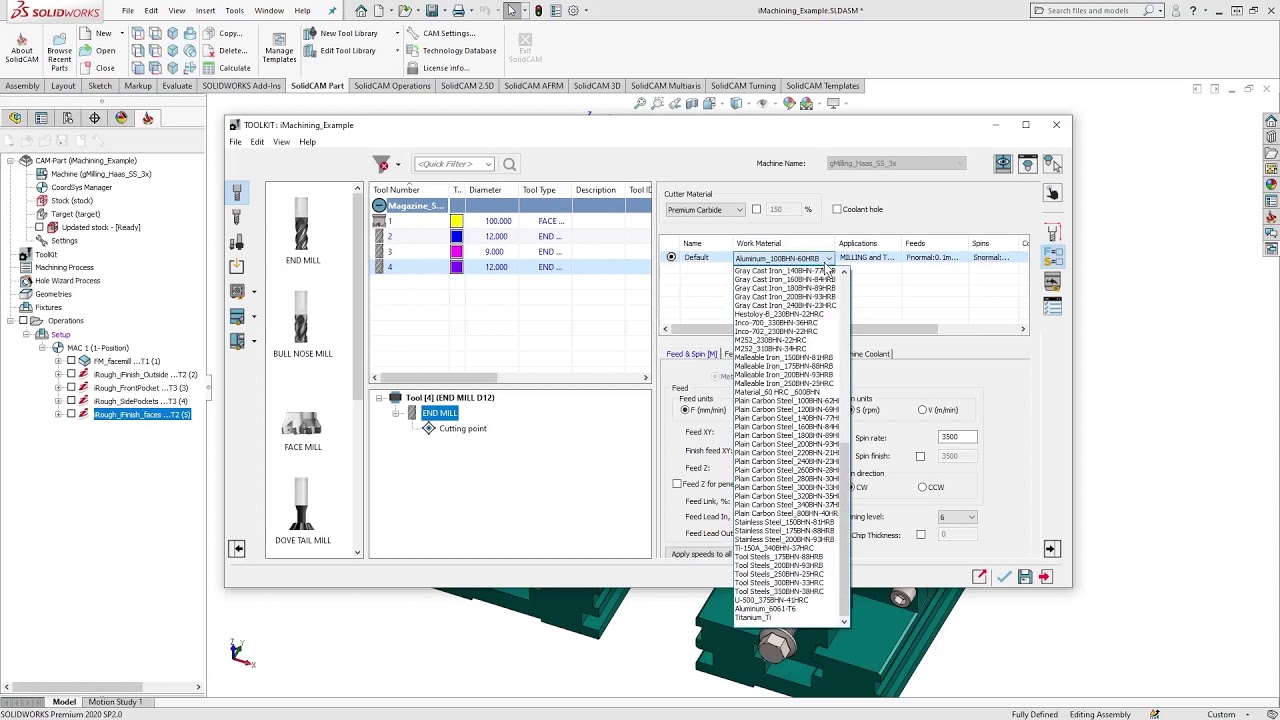The image size is (1280, 720).
Task: Open Technology Database
Action: coord(452,50)
